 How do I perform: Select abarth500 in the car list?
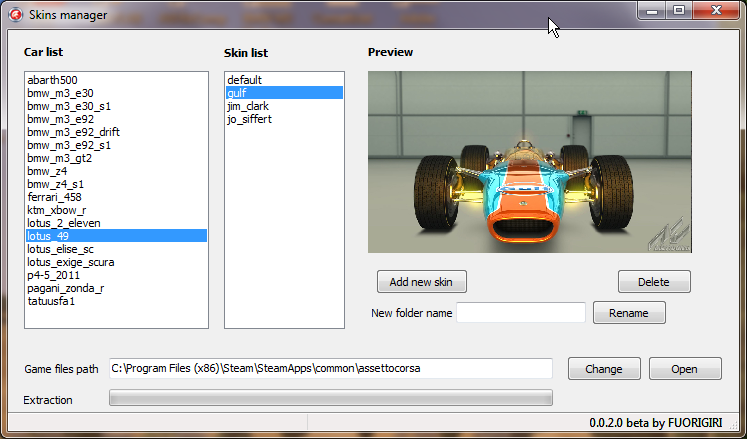pyautogui.click(x=116, y=80)
